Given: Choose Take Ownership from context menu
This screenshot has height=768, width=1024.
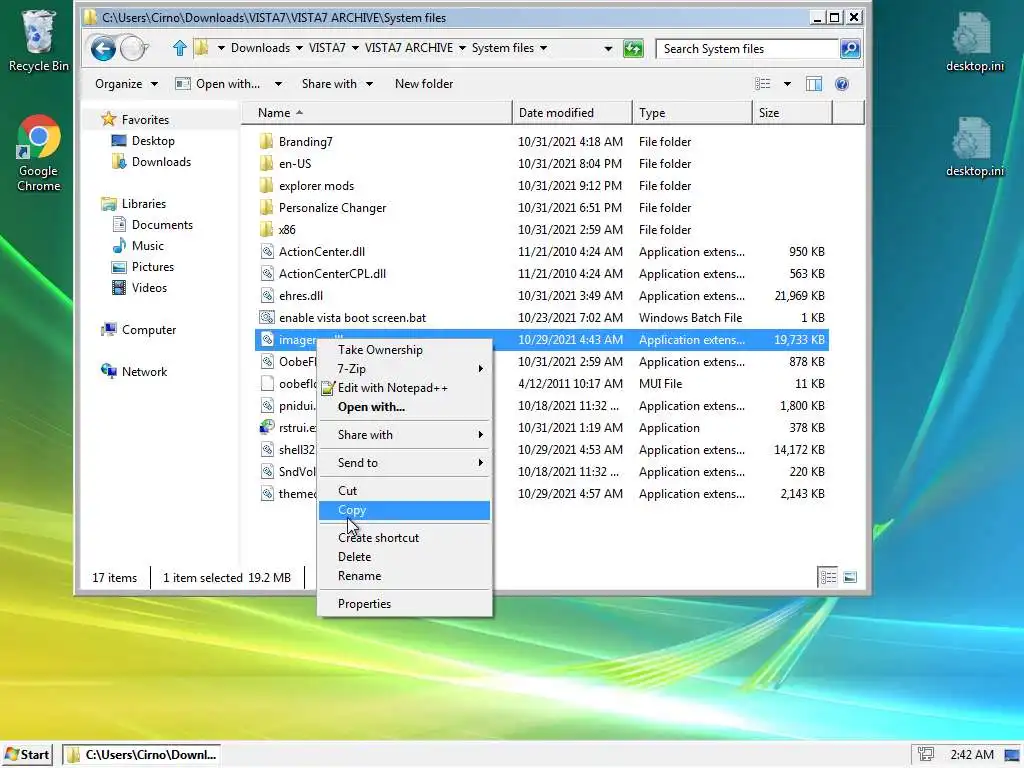Looking at the screenshot, I should point(405,350).
